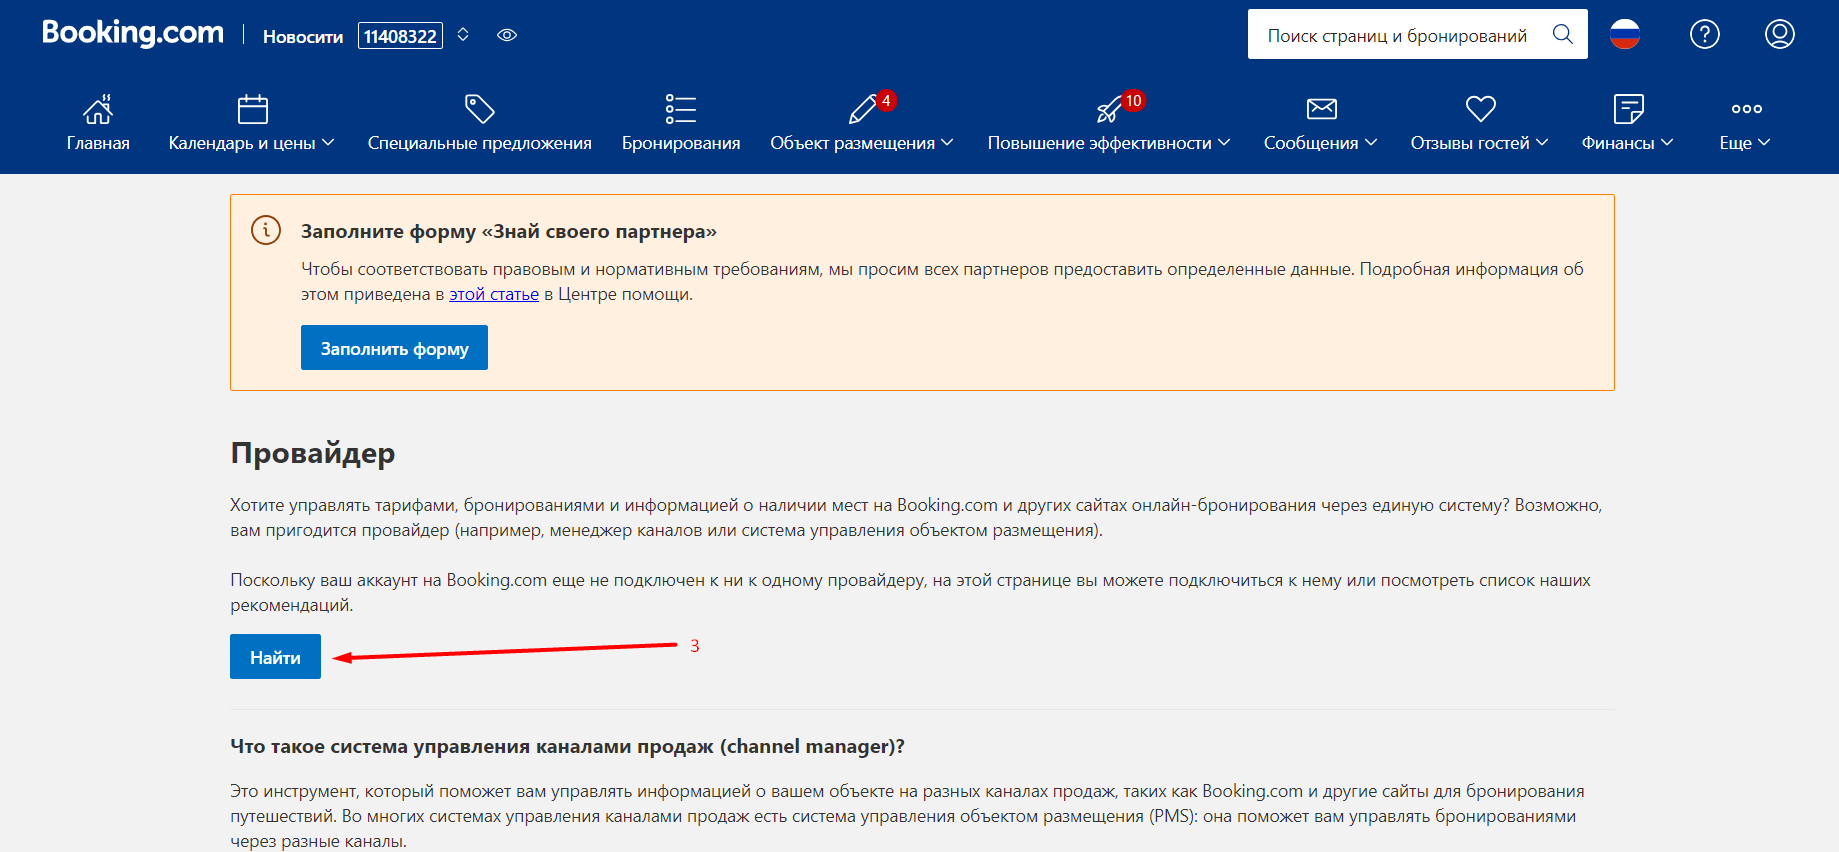
Task: Open the user account profile icon
Action: click(1780, 35)
